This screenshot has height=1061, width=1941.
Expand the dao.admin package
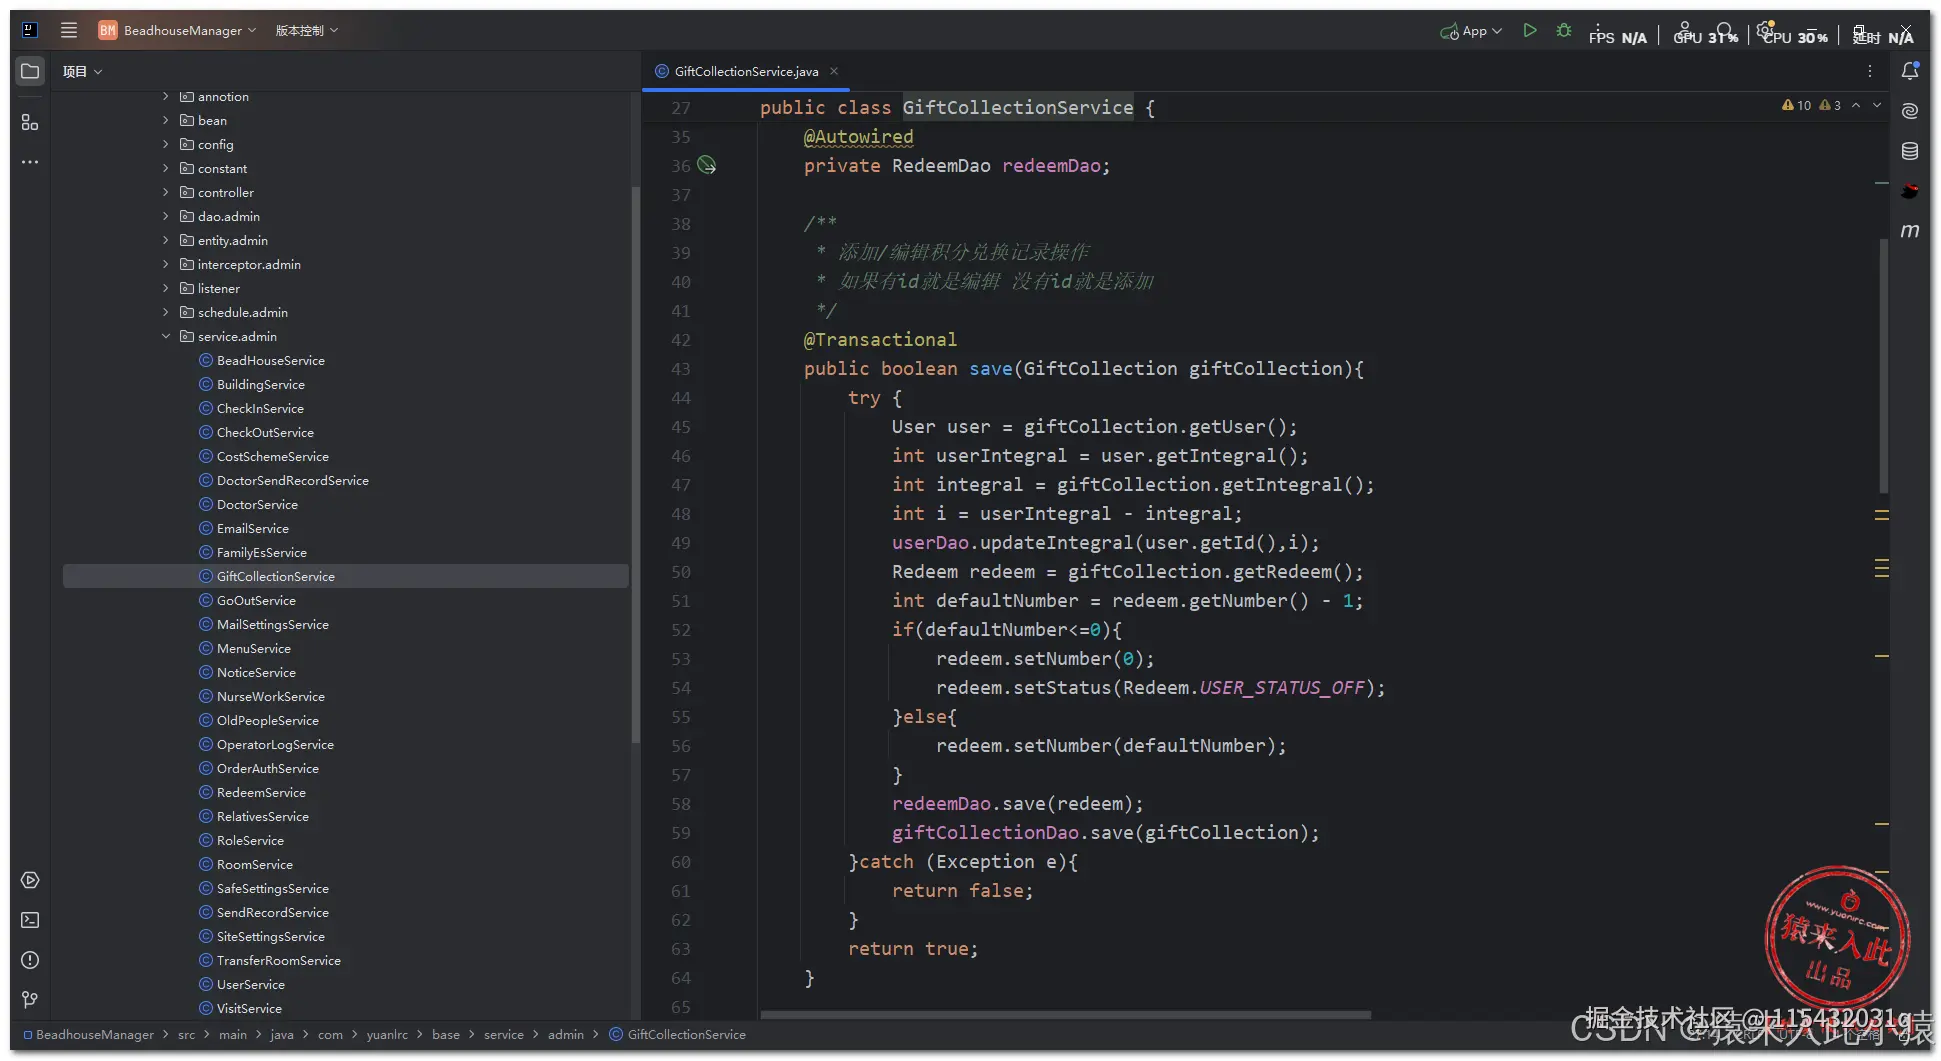click(166, 216)
